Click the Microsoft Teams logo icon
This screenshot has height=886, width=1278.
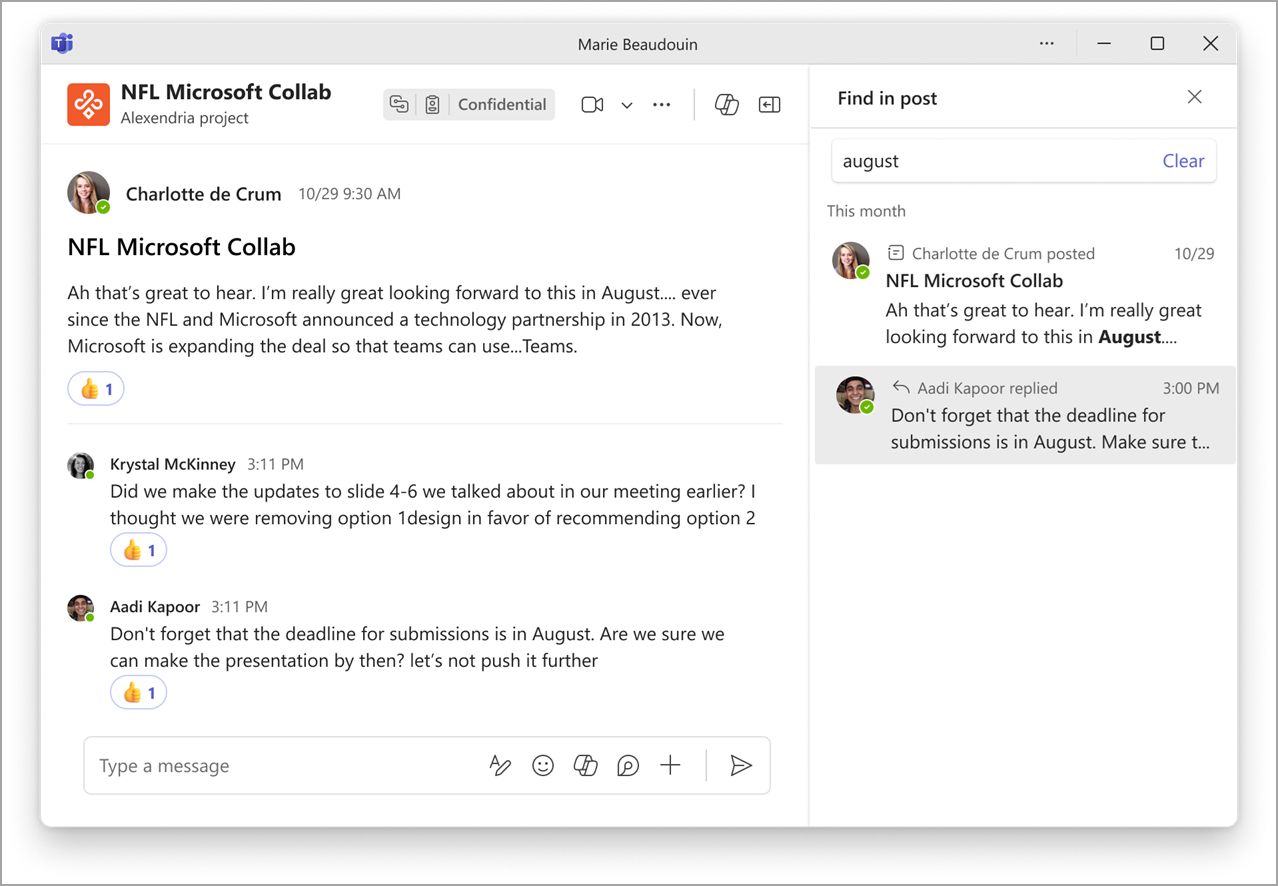[x=62, y=44]
